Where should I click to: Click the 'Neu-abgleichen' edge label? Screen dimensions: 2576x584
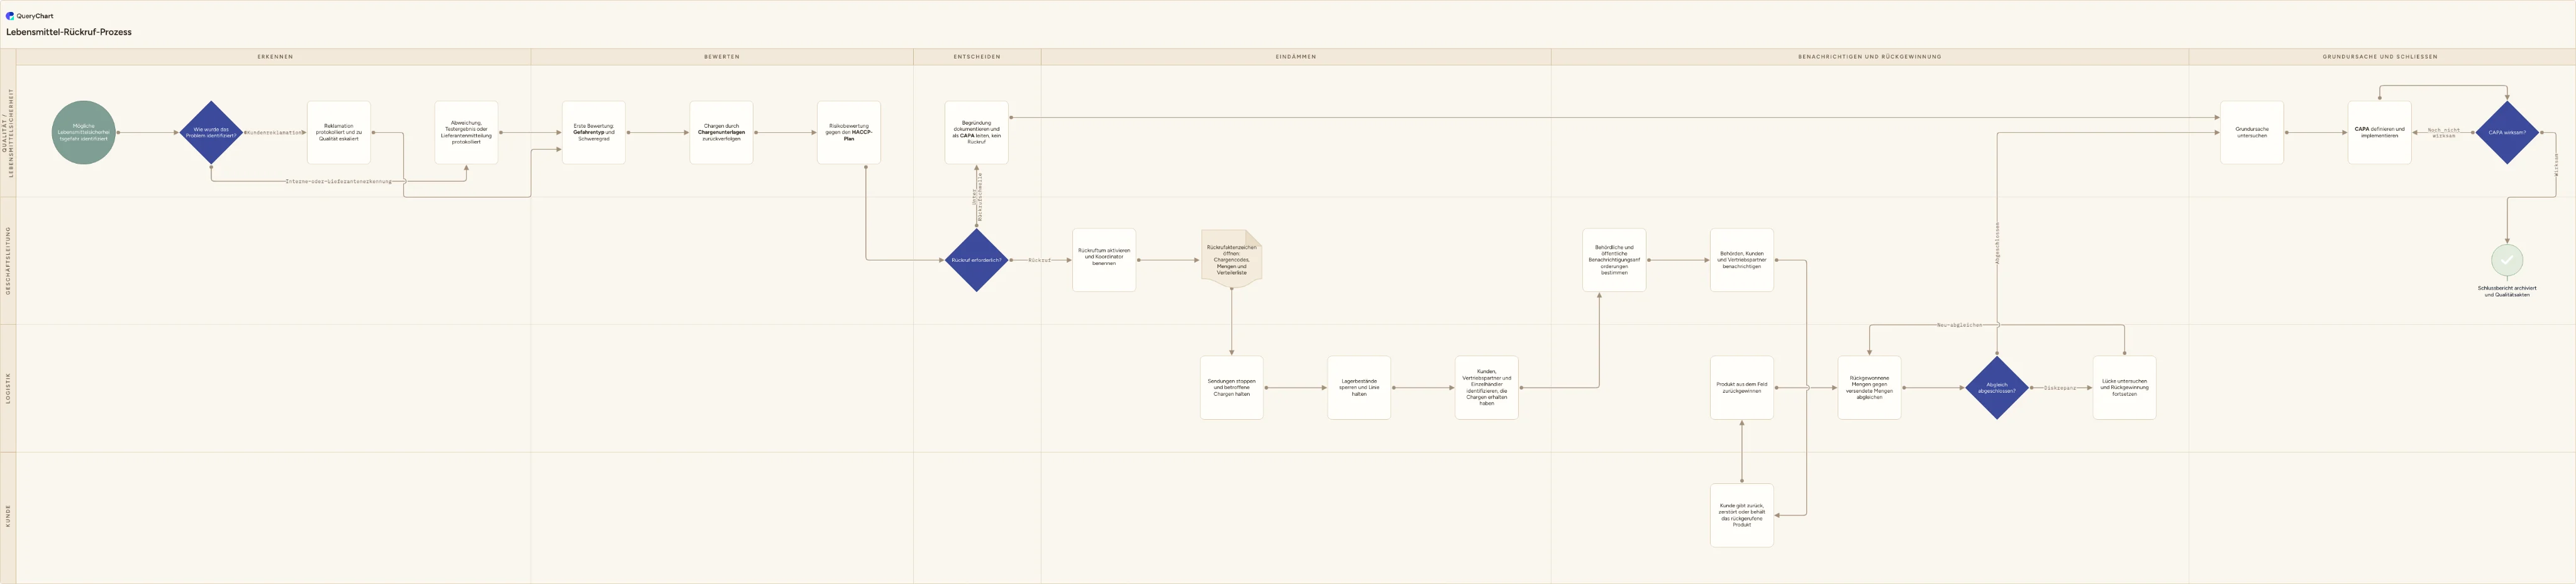(x=1959, y=325)
